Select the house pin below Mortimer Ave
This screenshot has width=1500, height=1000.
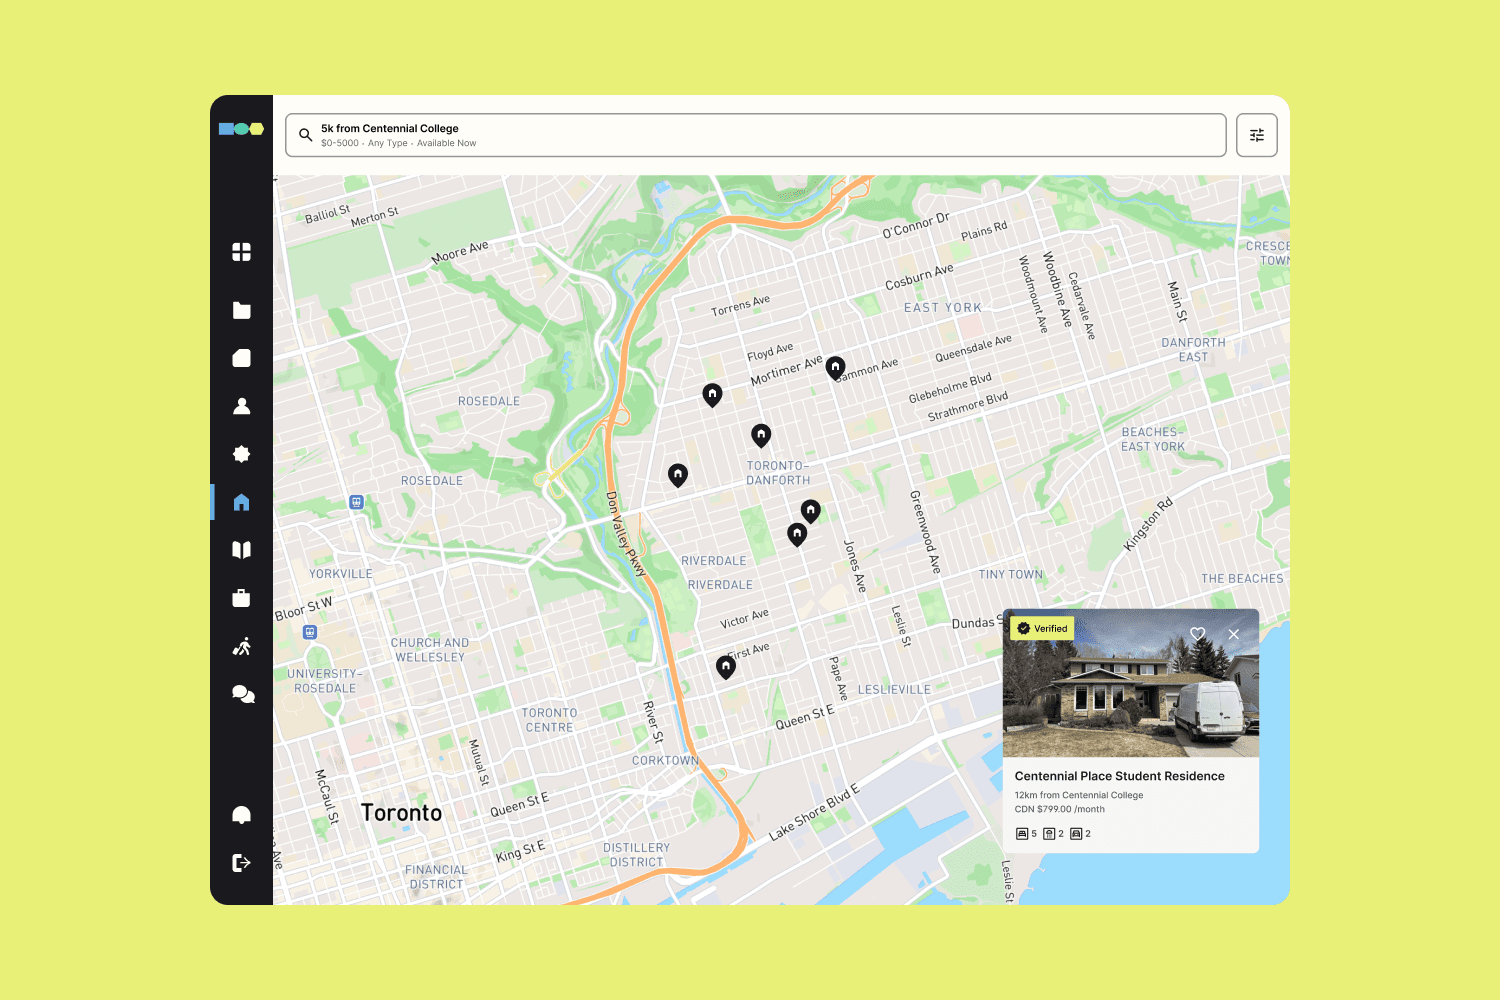click(x=712, y=396)
